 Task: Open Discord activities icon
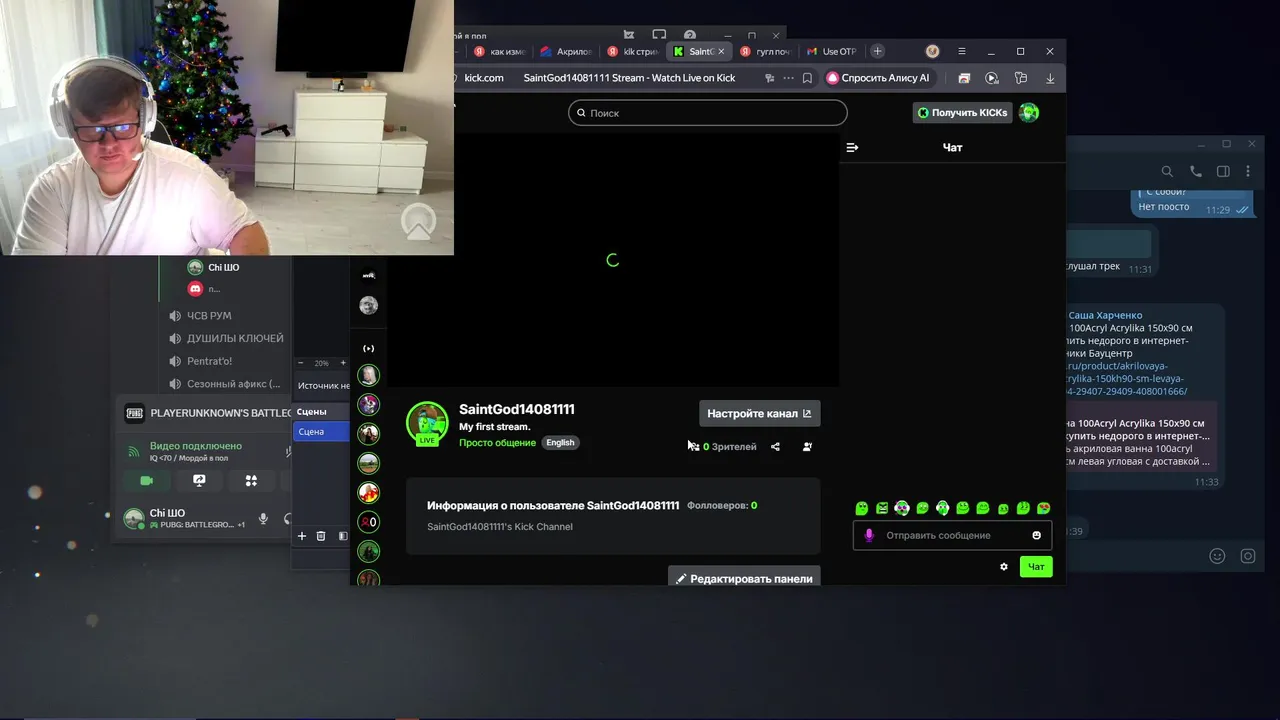251,481
